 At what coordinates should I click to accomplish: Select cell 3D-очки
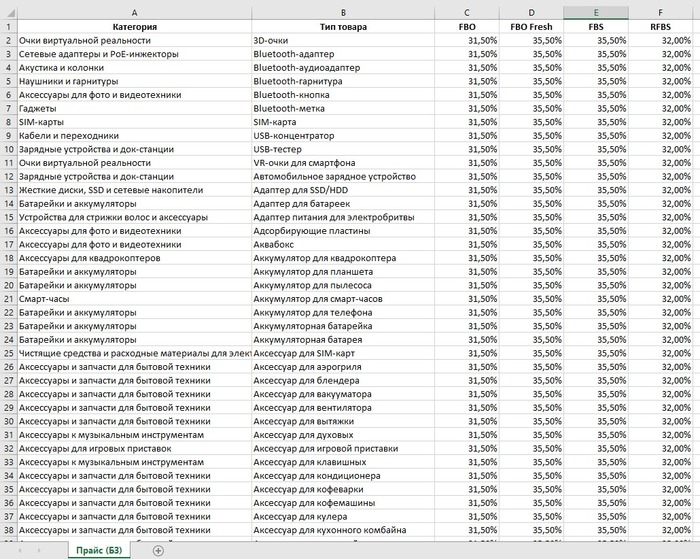pyautogui.click(x=343, y=41)
